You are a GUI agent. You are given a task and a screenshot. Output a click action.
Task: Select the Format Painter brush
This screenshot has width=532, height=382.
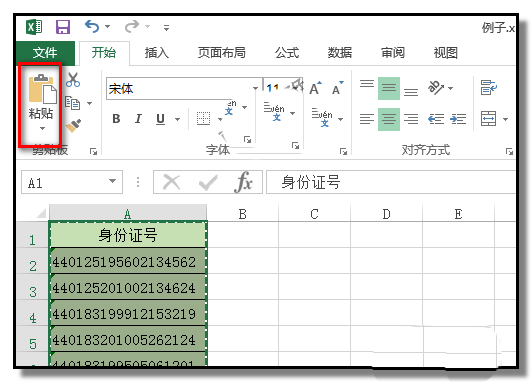coord(73,126)
